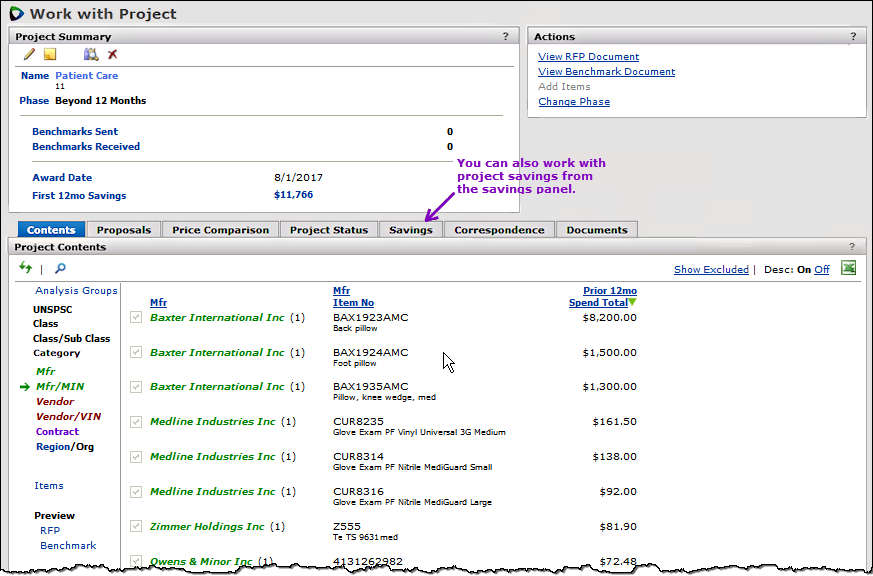Viewport: 873px width, 576px height.
Task: Toggle checkbox for Baxter BAX1923AMC row
Action: (x=137, y=318)
